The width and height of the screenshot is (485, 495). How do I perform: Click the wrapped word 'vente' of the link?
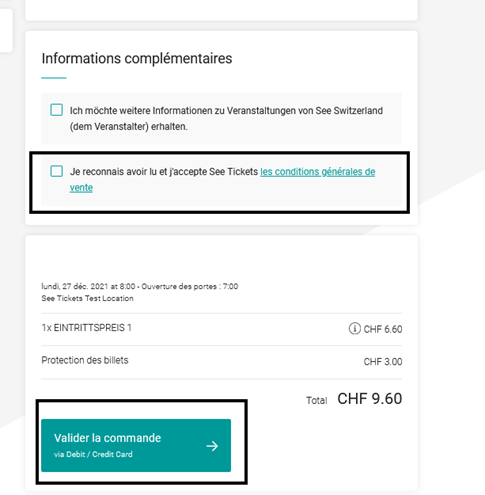coord(81,188)
